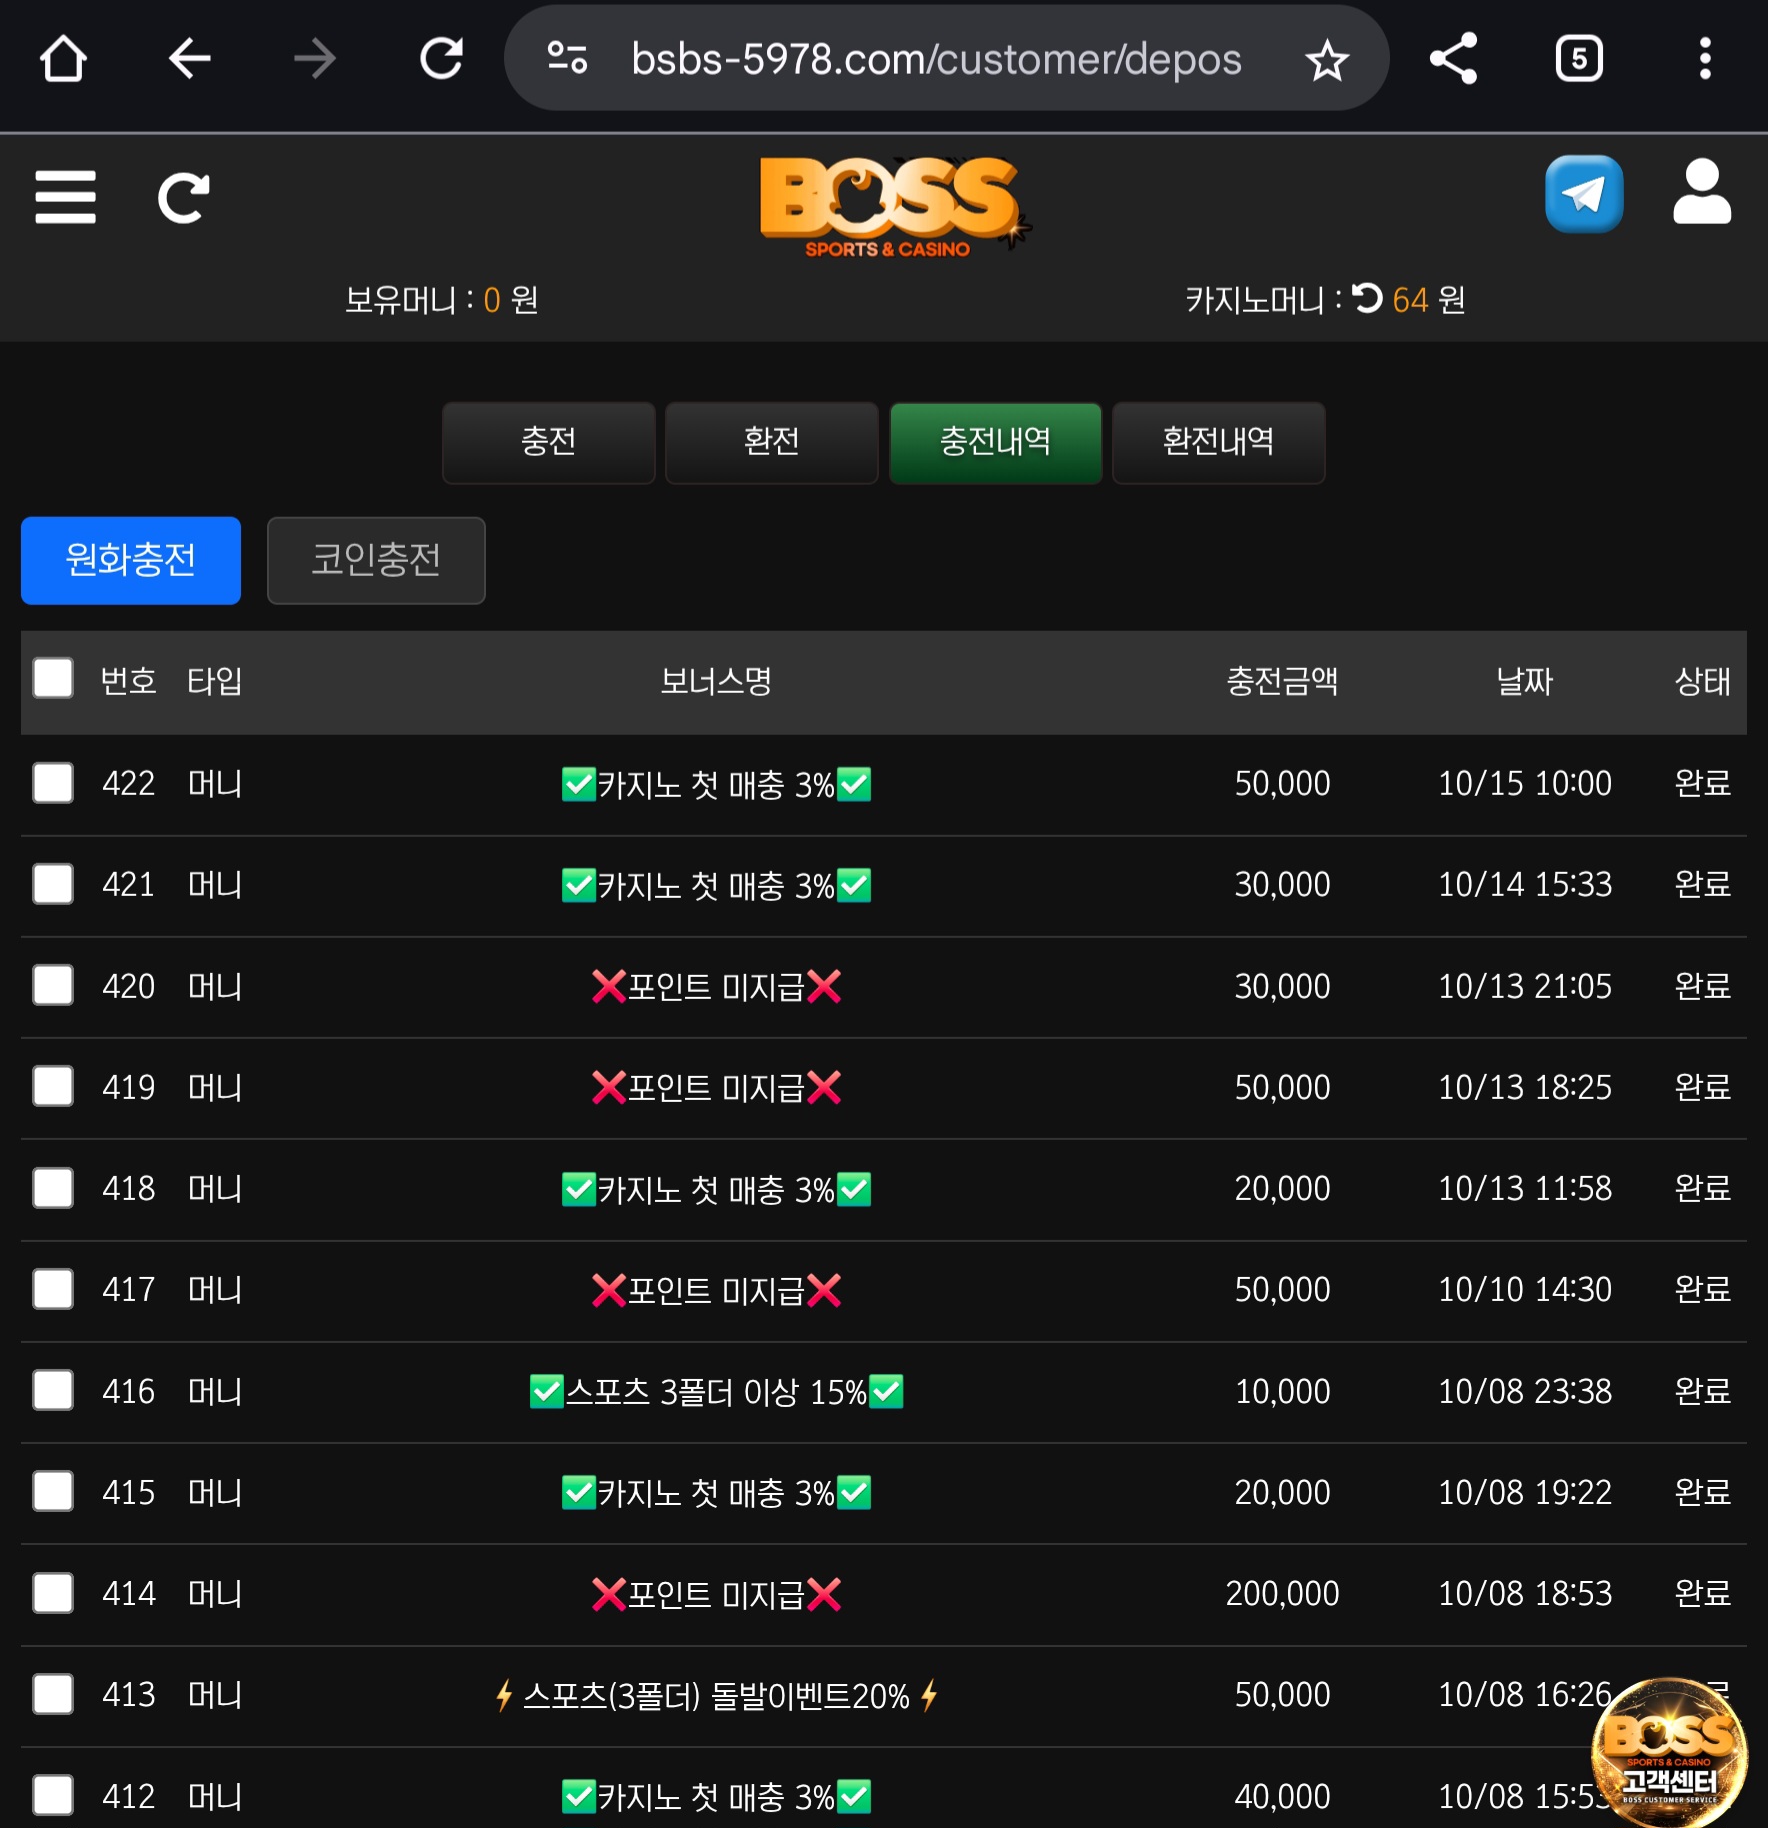Tap the browser address bar URL
The image size is (1768, 1828).
pos(935,60)
